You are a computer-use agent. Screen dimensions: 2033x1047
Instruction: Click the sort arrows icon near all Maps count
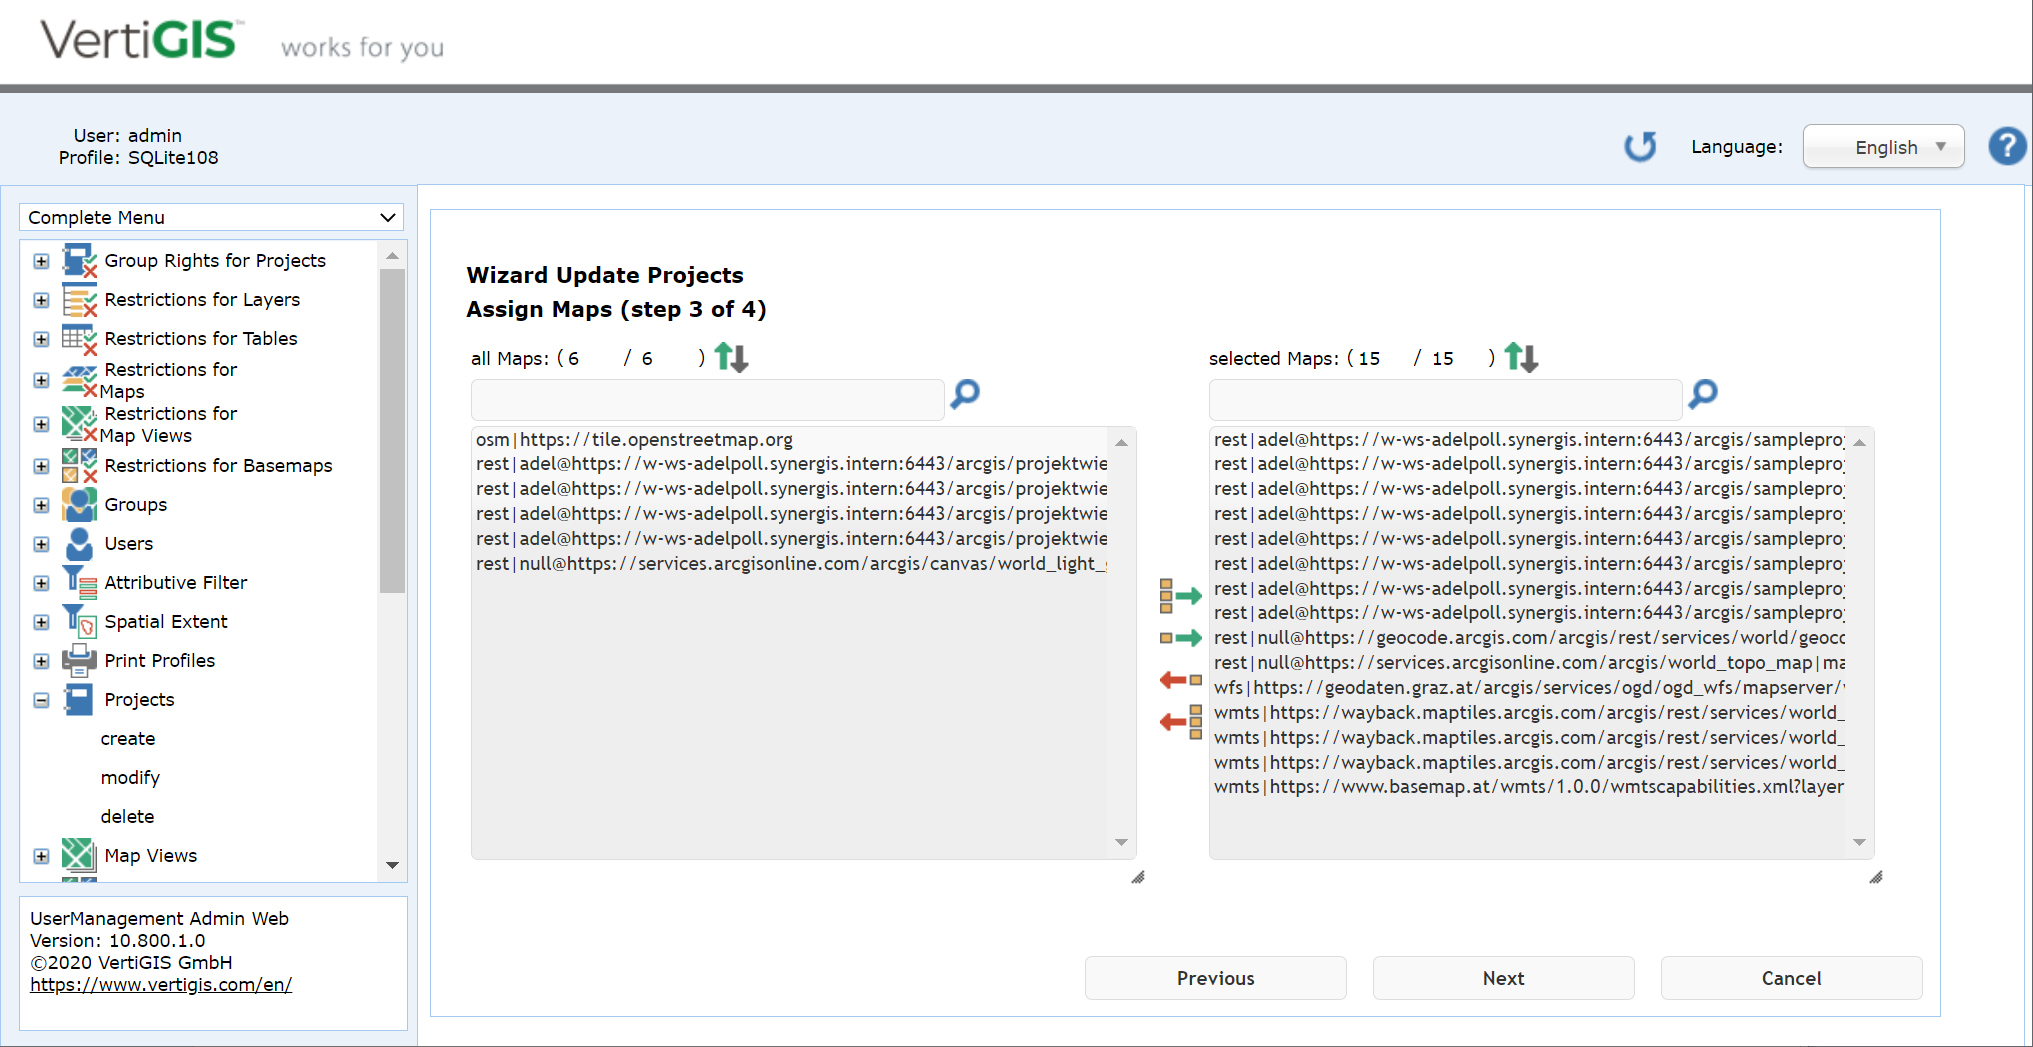tap(731, 357)
